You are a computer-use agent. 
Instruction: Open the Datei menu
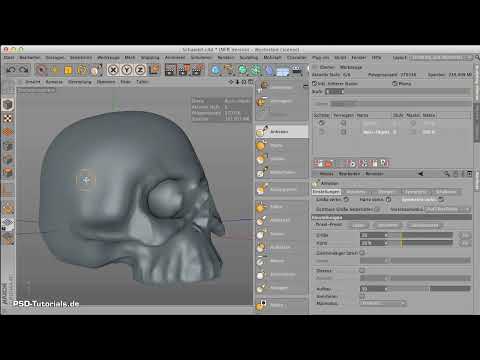coord(9,58)
